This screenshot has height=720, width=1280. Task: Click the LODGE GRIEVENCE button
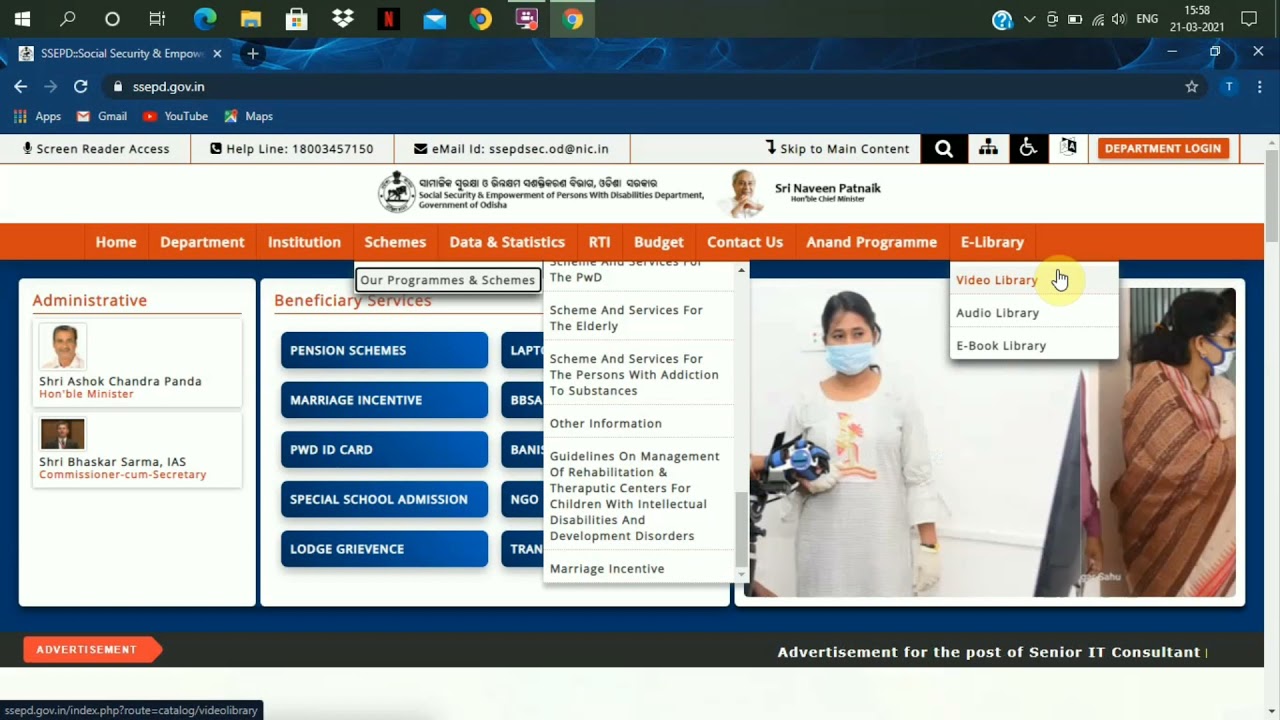tap(384, 549)
